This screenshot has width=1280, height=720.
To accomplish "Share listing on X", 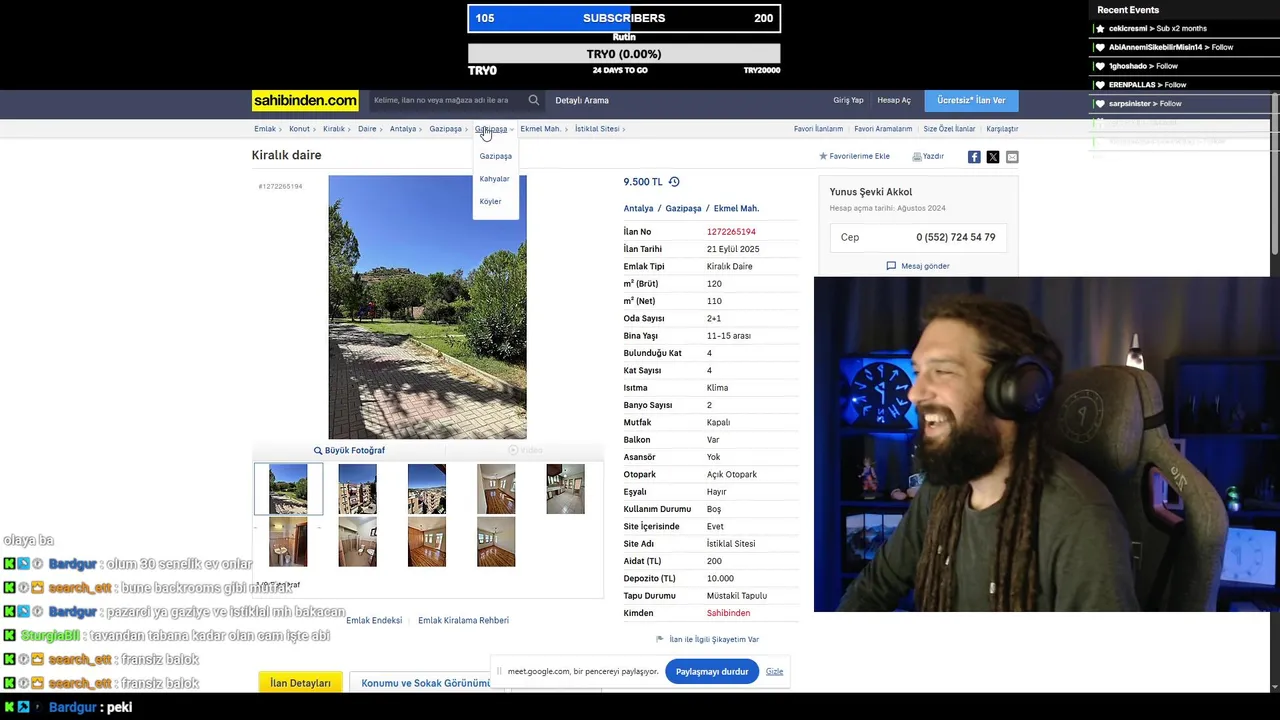I will click(993, 157).
